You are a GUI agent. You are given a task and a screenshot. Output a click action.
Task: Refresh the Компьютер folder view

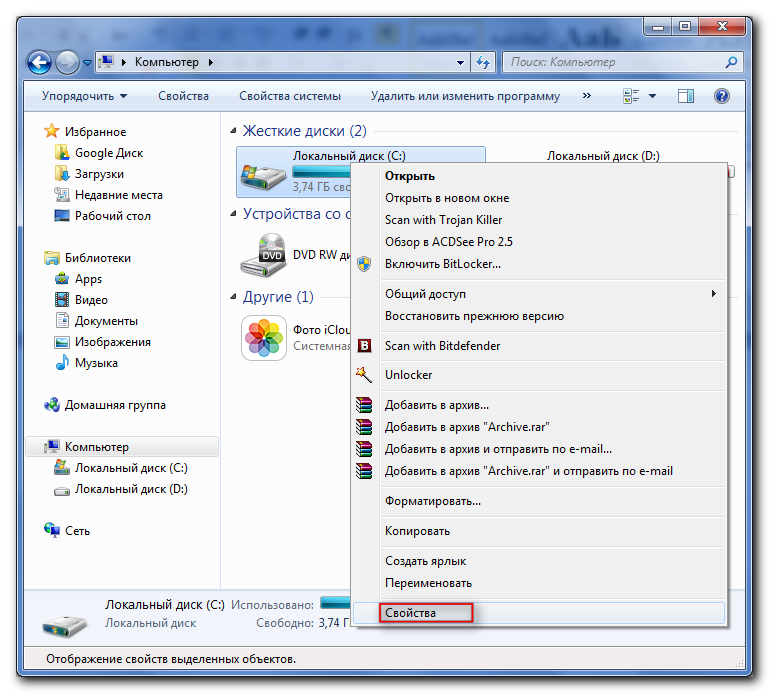[x=483, y=62]
